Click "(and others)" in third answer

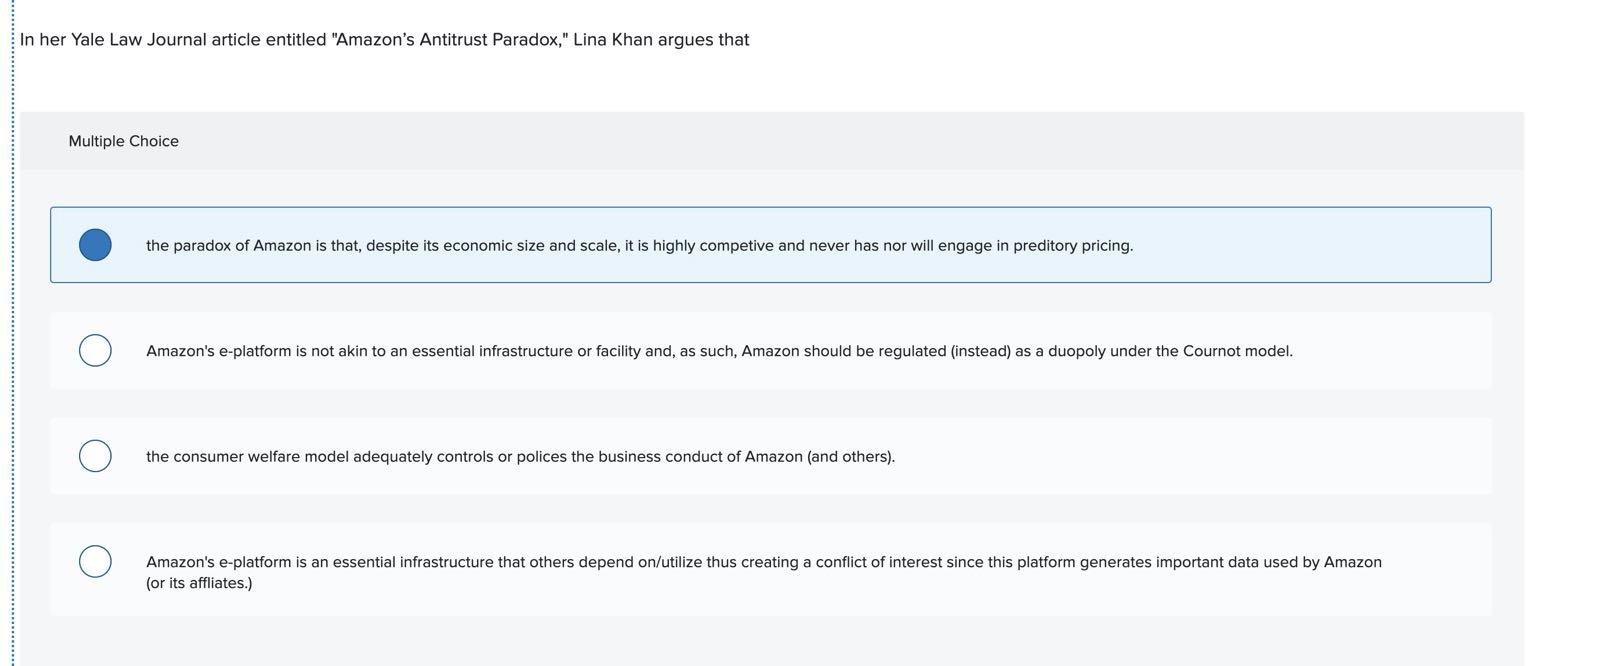point(850,457)
